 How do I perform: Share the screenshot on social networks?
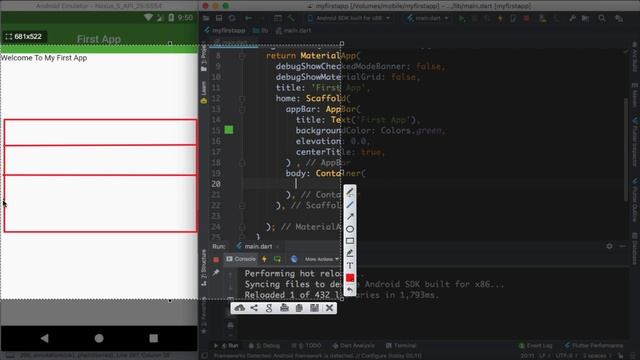coord(254,308)
